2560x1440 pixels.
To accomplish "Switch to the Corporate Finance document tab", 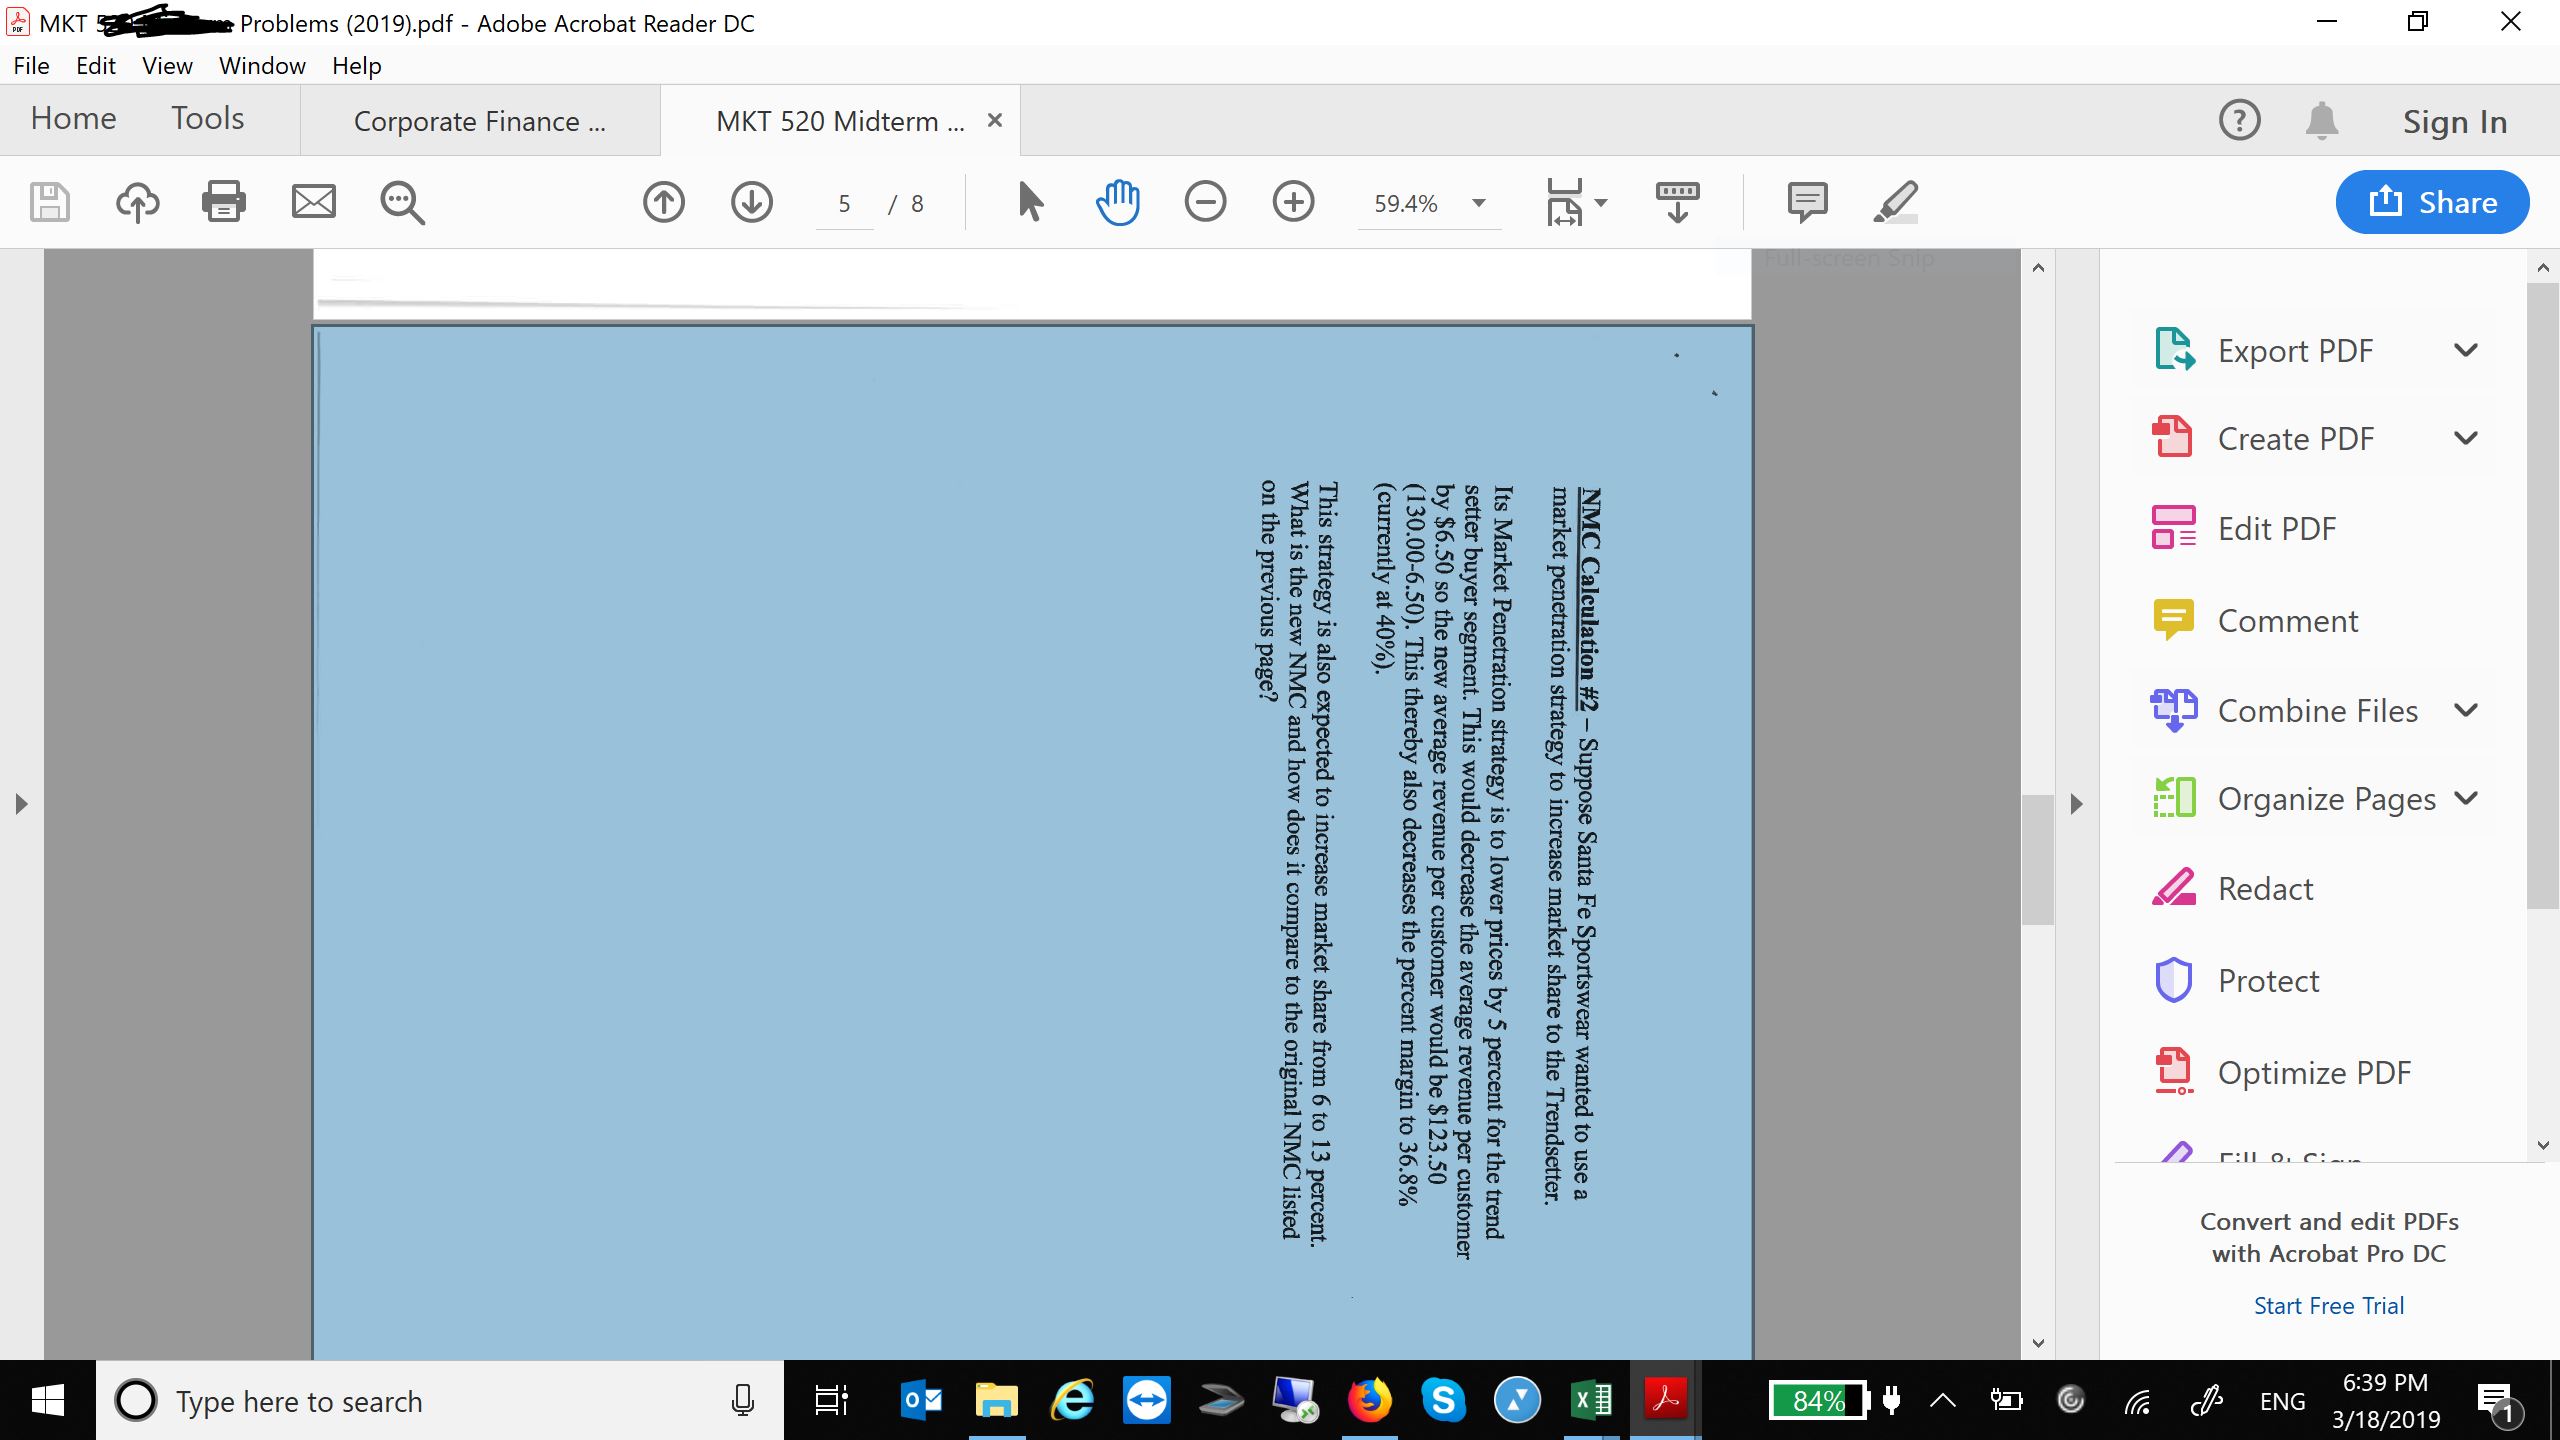I will (x=478, y=120).
